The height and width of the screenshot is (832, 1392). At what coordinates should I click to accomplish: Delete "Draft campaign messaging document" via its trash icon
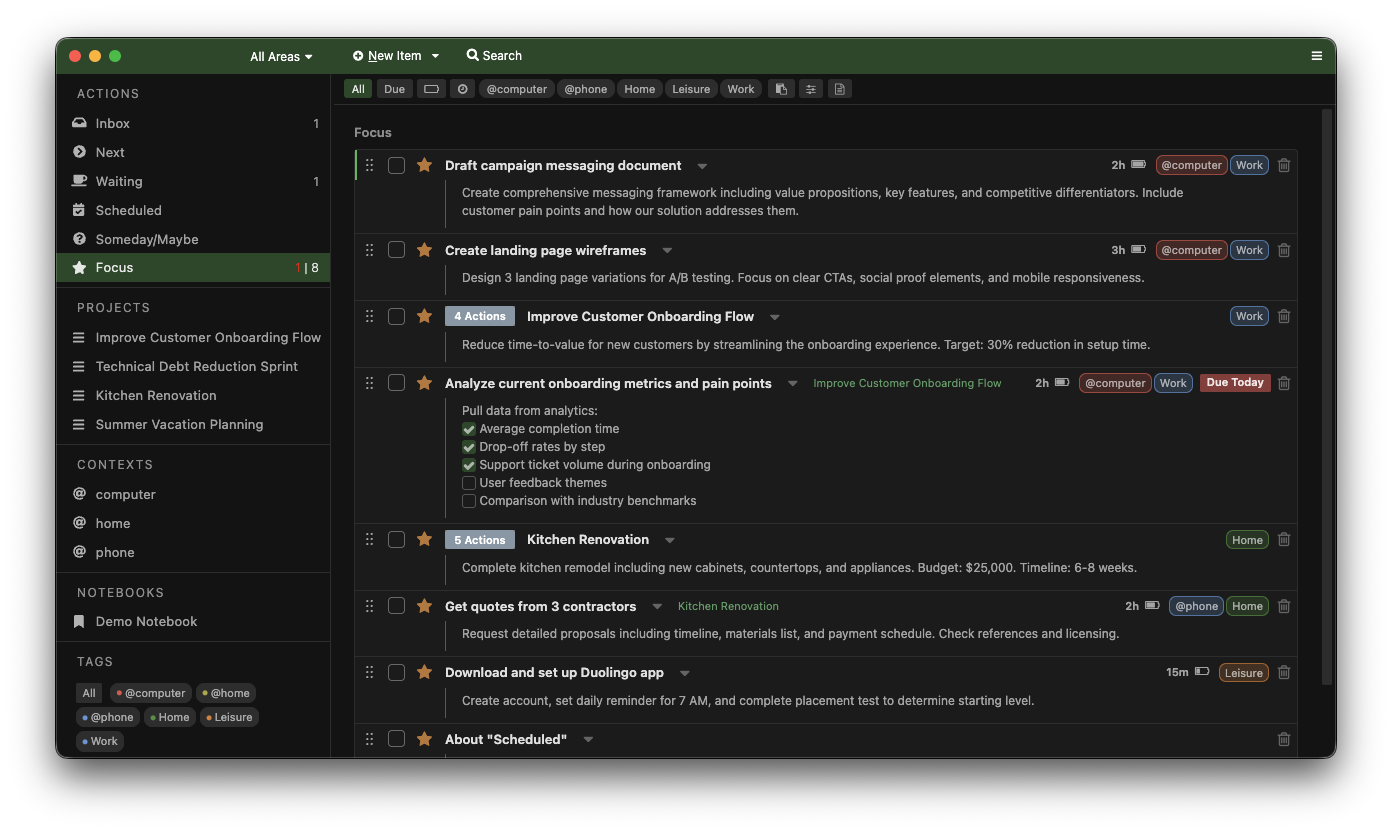(1284, 165)
